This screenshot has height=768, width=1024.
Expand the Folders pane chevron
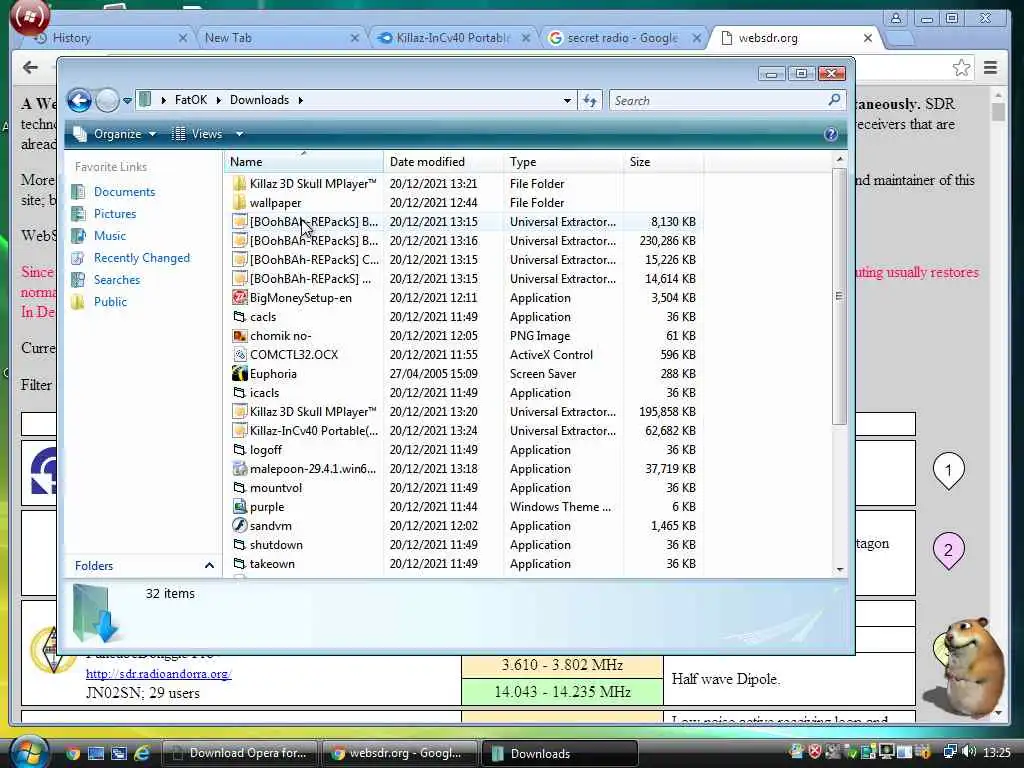coord(209,566)
